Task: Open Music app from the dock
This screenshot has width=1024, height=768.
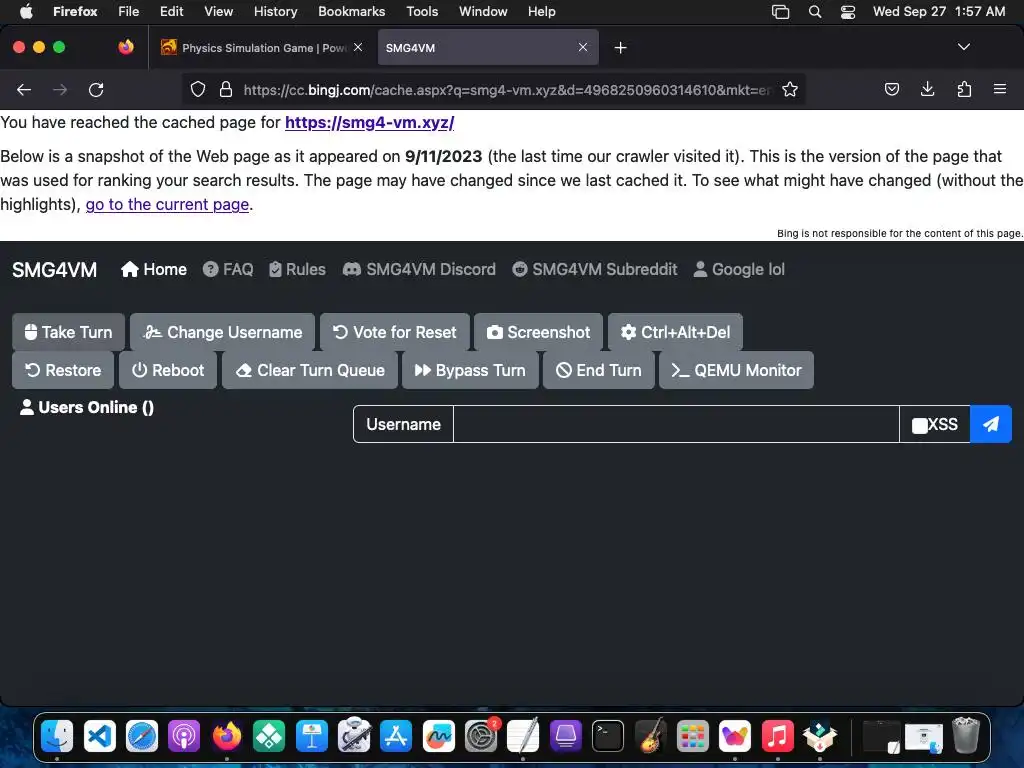Action: click(777, 737)
